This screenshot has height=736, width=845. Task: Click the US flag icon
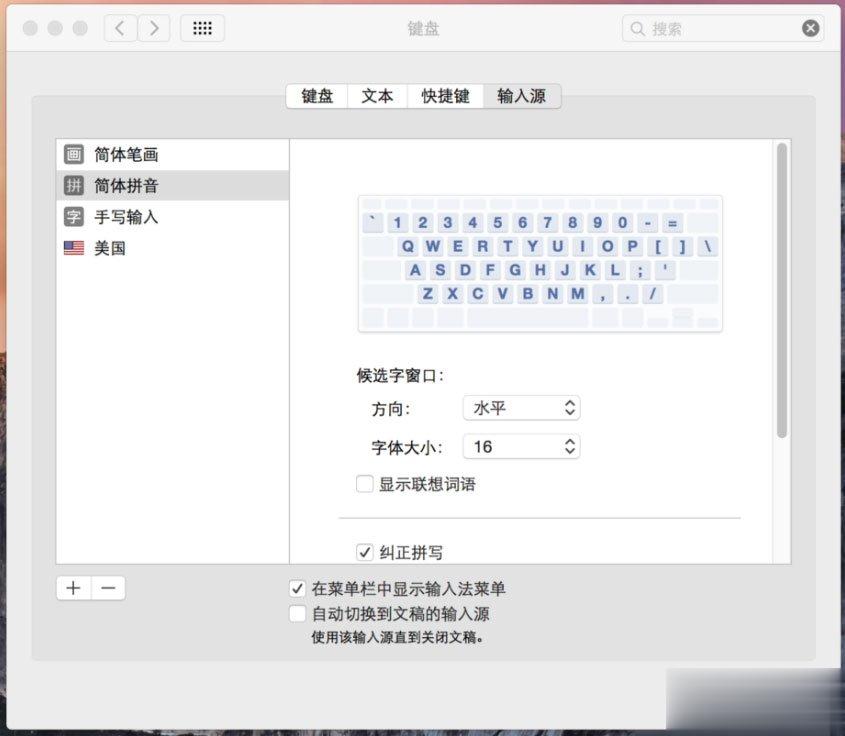74,248
